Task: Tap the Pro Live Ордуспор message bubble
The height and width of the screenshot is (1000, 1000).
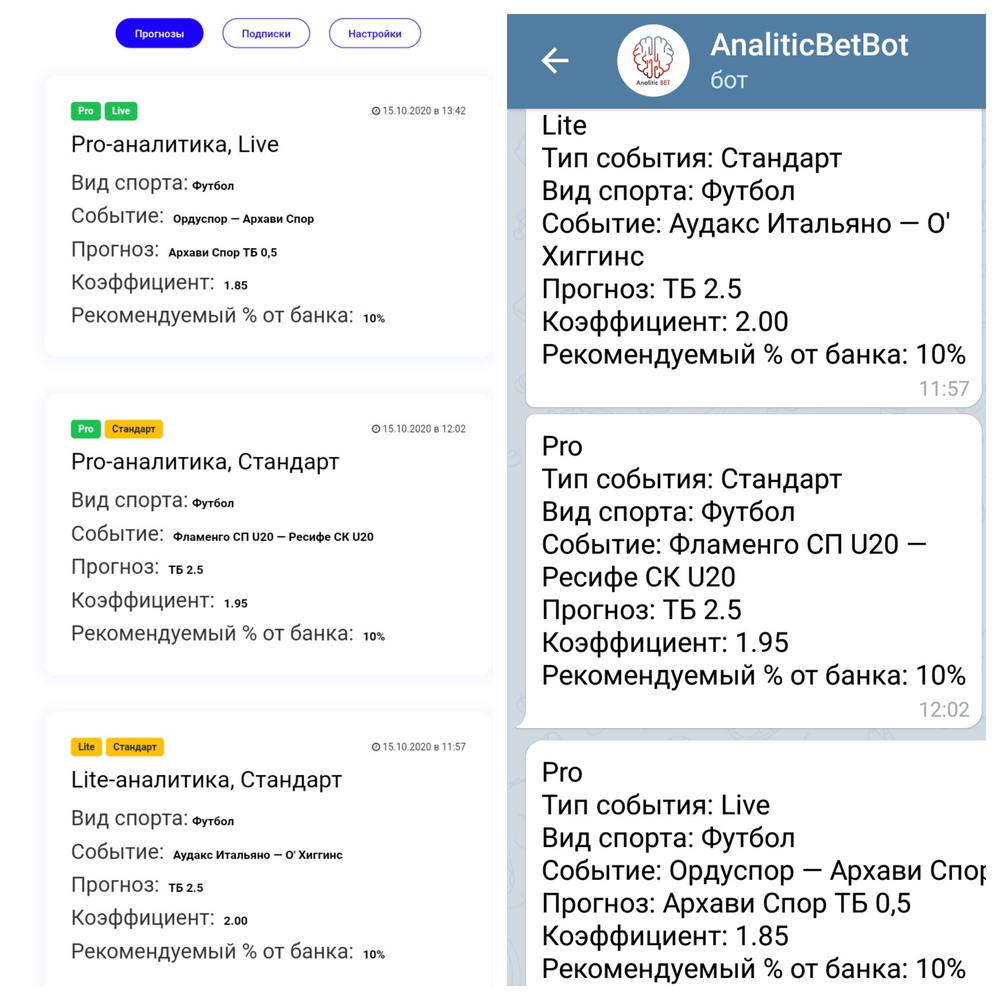Action: point(752,868)
